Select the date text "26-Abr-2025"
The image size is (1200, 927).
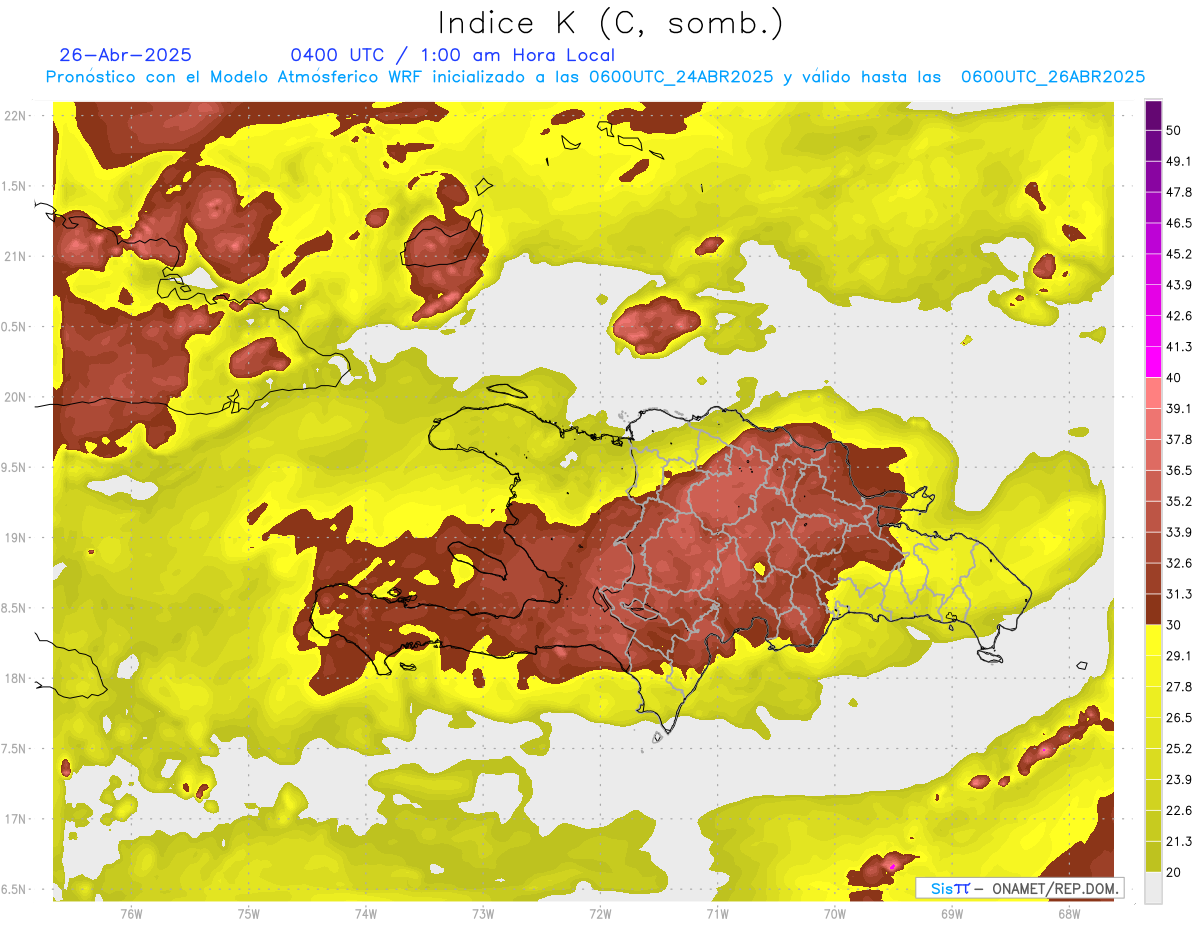pos(126,55)
